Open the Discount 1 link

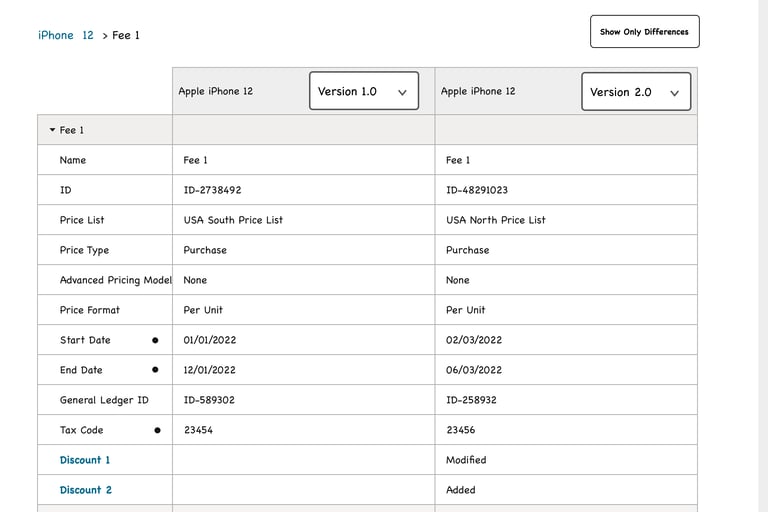tap(85, 460)
